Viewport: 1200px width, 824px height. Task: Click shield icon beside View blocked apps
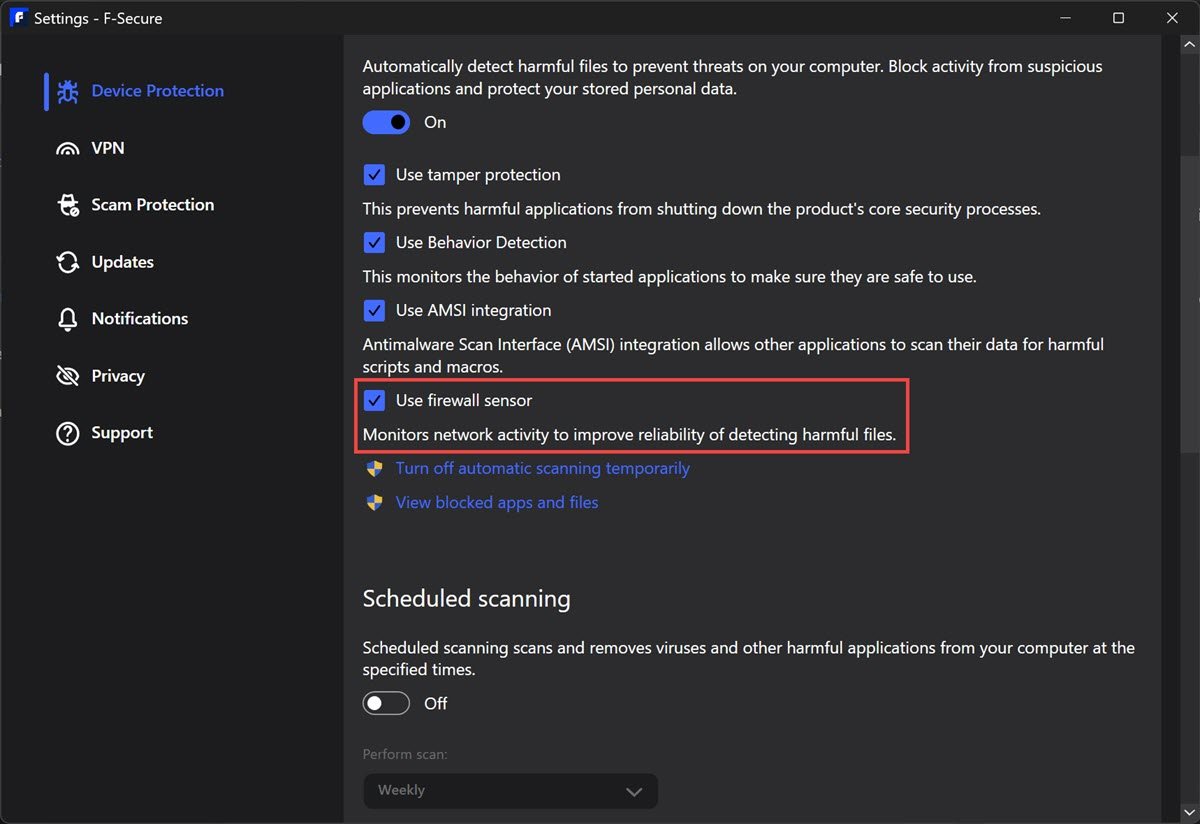(x=374, y=502)
